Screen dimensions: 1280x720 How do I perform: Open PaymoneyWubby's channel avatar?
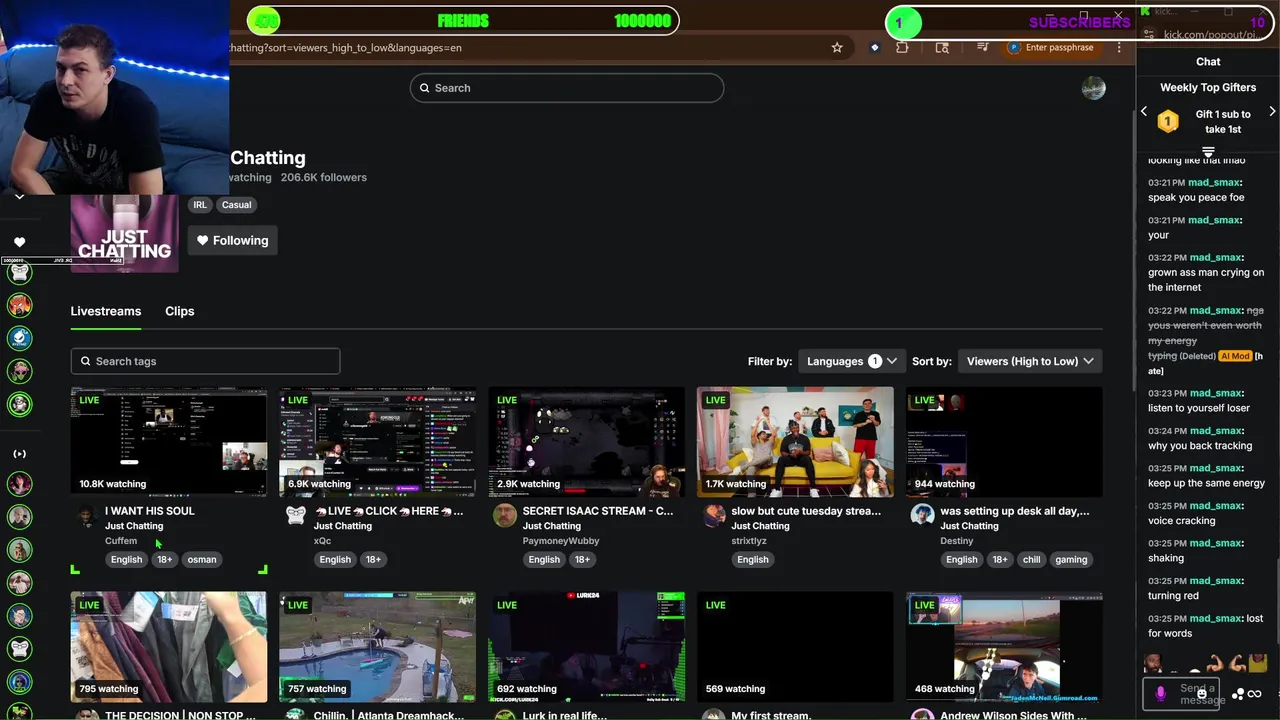click(x=504, y=515)
